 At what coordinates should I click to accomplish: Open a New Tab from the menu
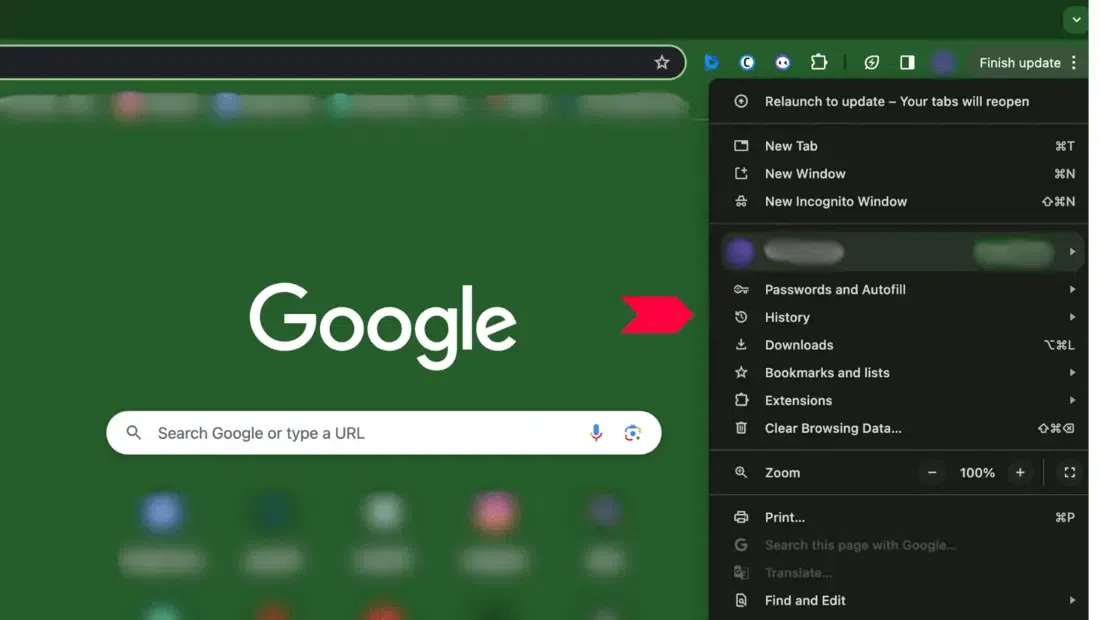(899, 146)
